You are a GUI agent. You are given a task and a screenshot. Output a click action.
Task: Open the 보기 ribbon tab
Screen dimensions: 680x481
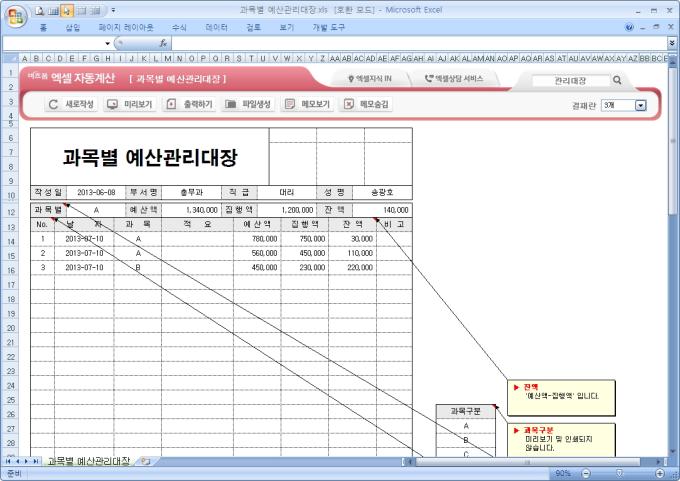click(286, 27)
